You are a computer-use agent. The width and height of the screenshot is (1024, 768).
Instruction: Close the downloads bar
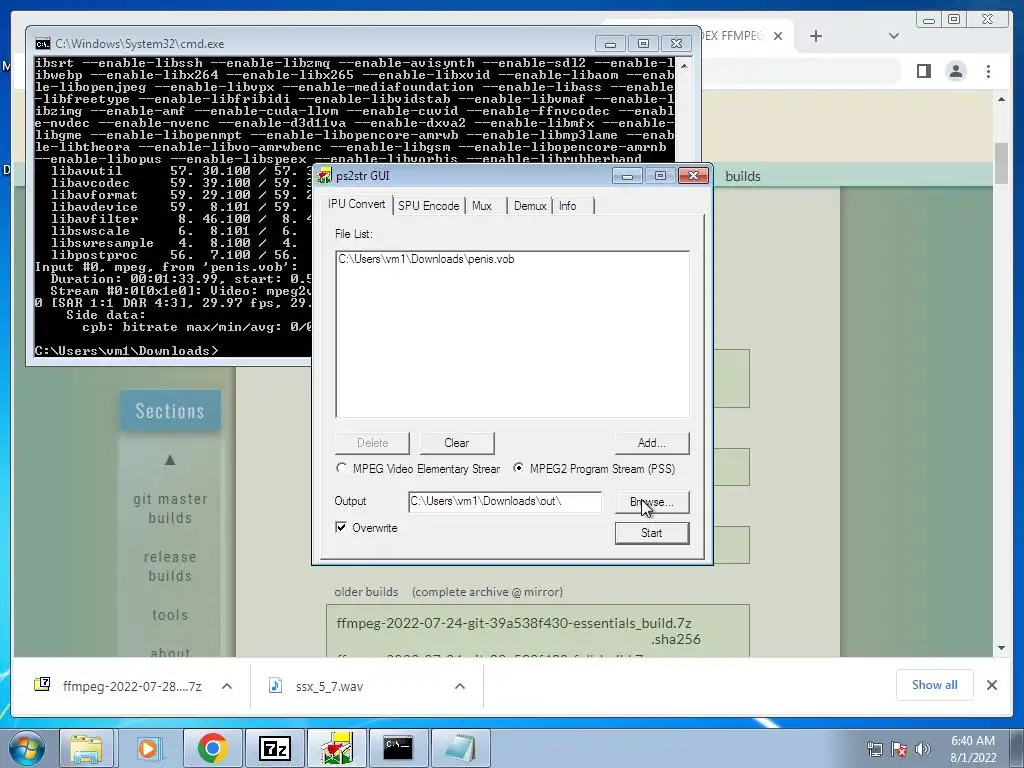pos(991,685)
